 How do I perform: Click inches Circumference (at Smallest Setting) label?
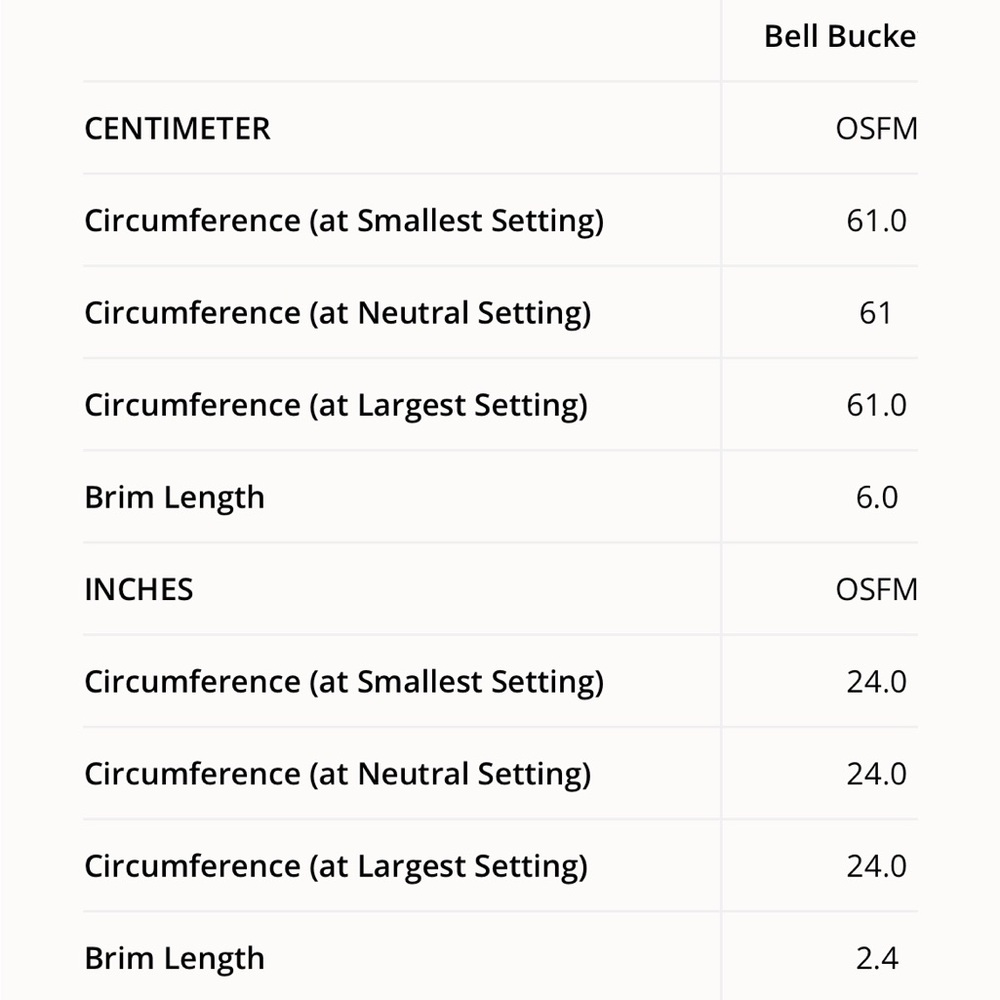pos(344,683)
